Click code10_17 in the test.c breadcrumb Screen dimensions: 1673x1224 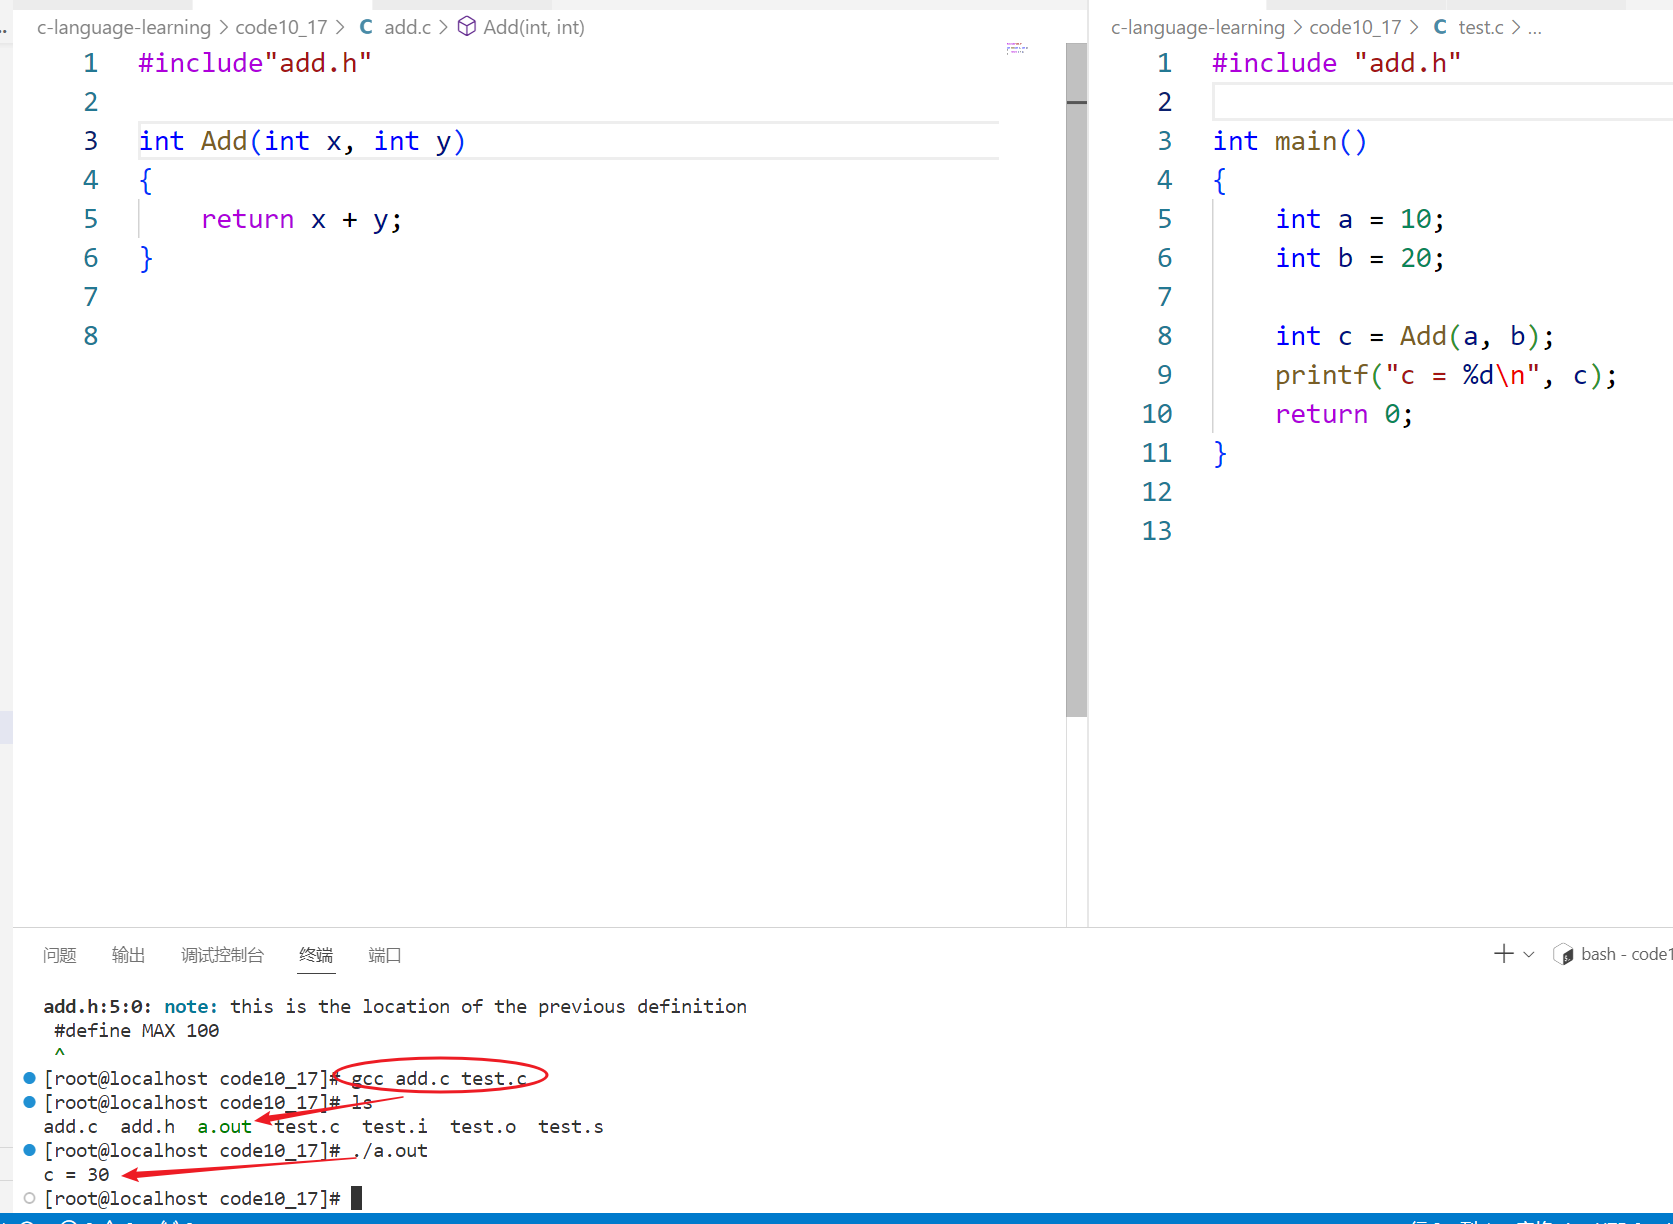[x=1355, y=27]
